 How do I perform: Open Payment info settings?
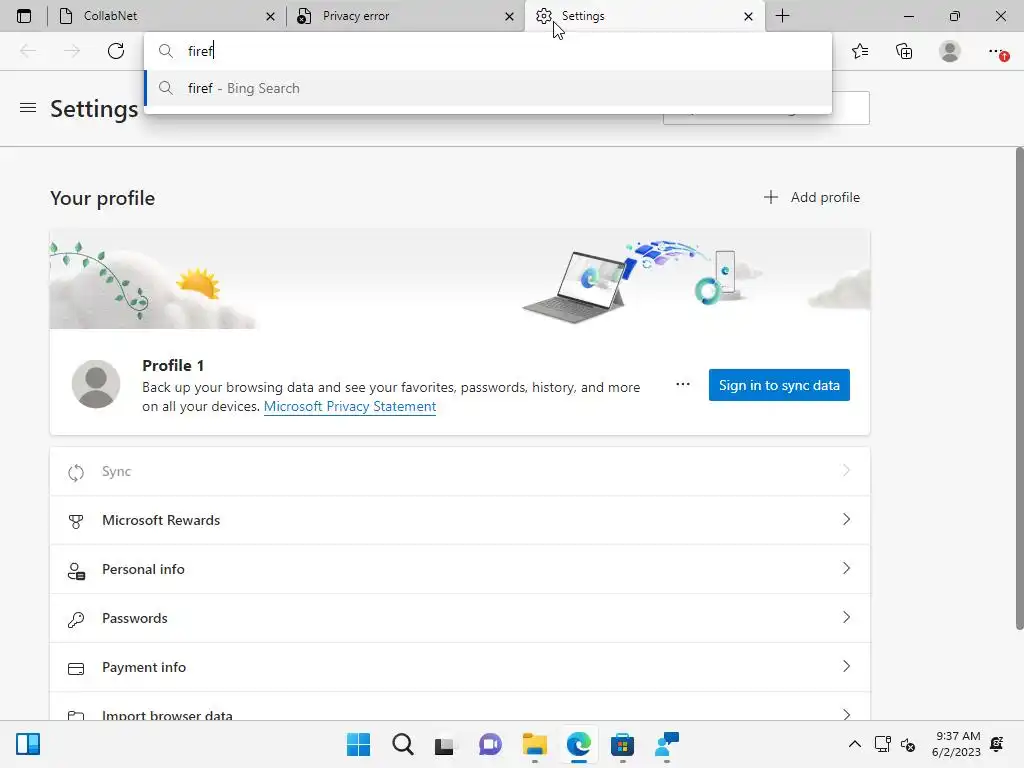[460, 667]
